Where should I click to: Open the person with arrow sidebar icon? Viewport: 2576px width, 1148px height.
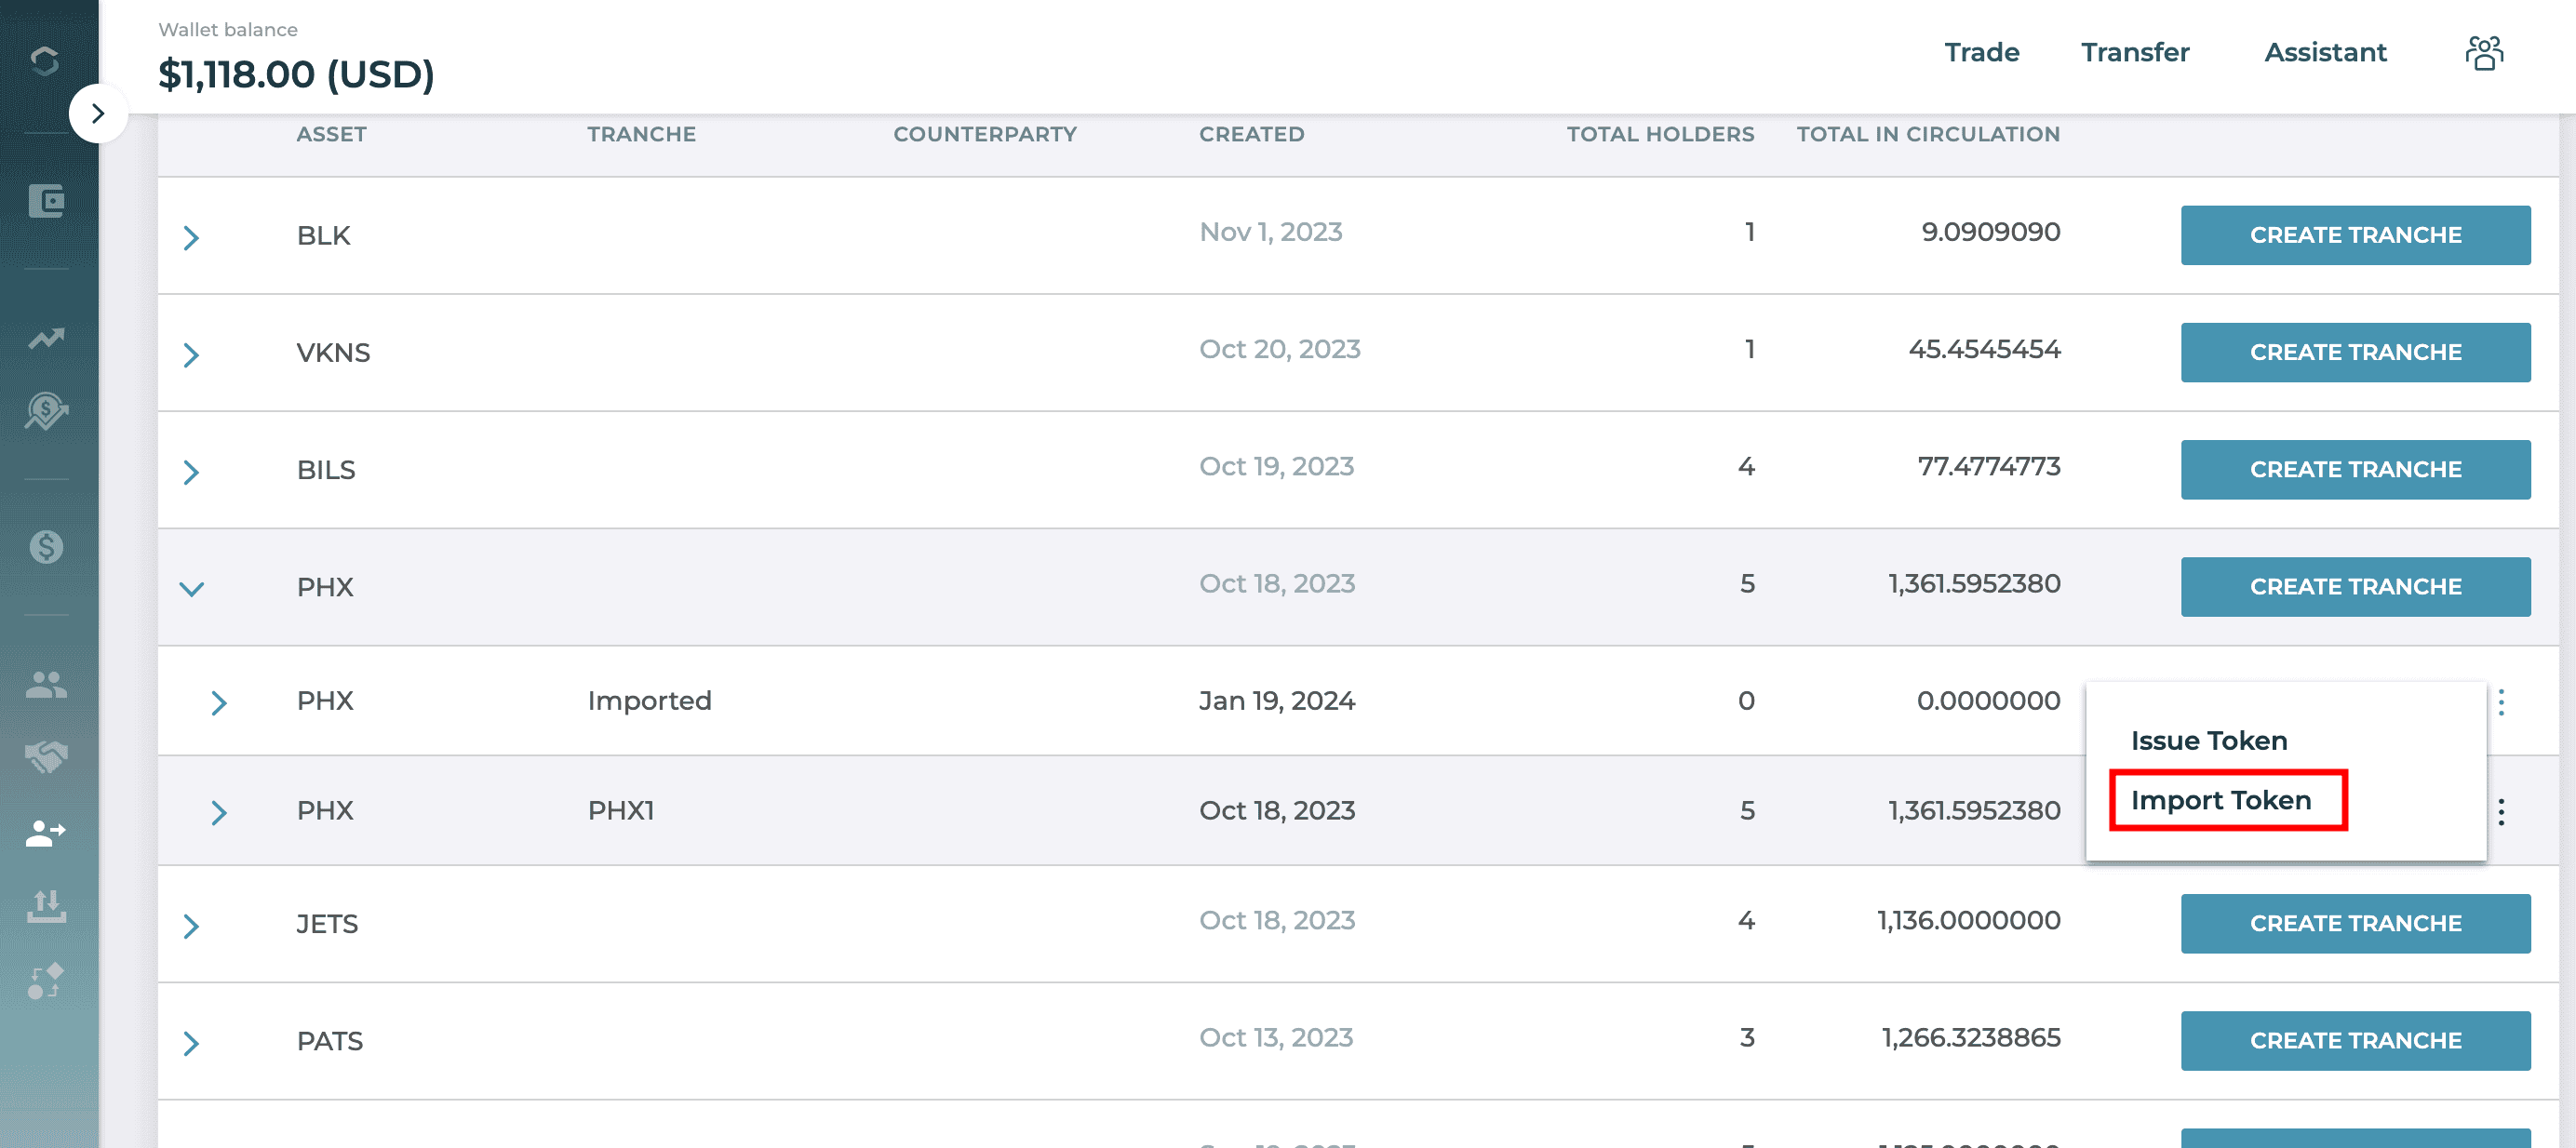tap(46, 832)
